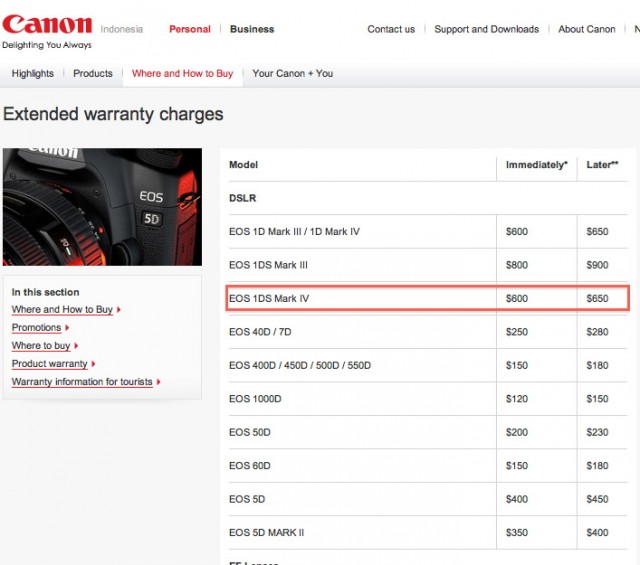640x565 pixels.
Task: Open sidebar Where and How to Buy link
Action: [x=62, y=310]
